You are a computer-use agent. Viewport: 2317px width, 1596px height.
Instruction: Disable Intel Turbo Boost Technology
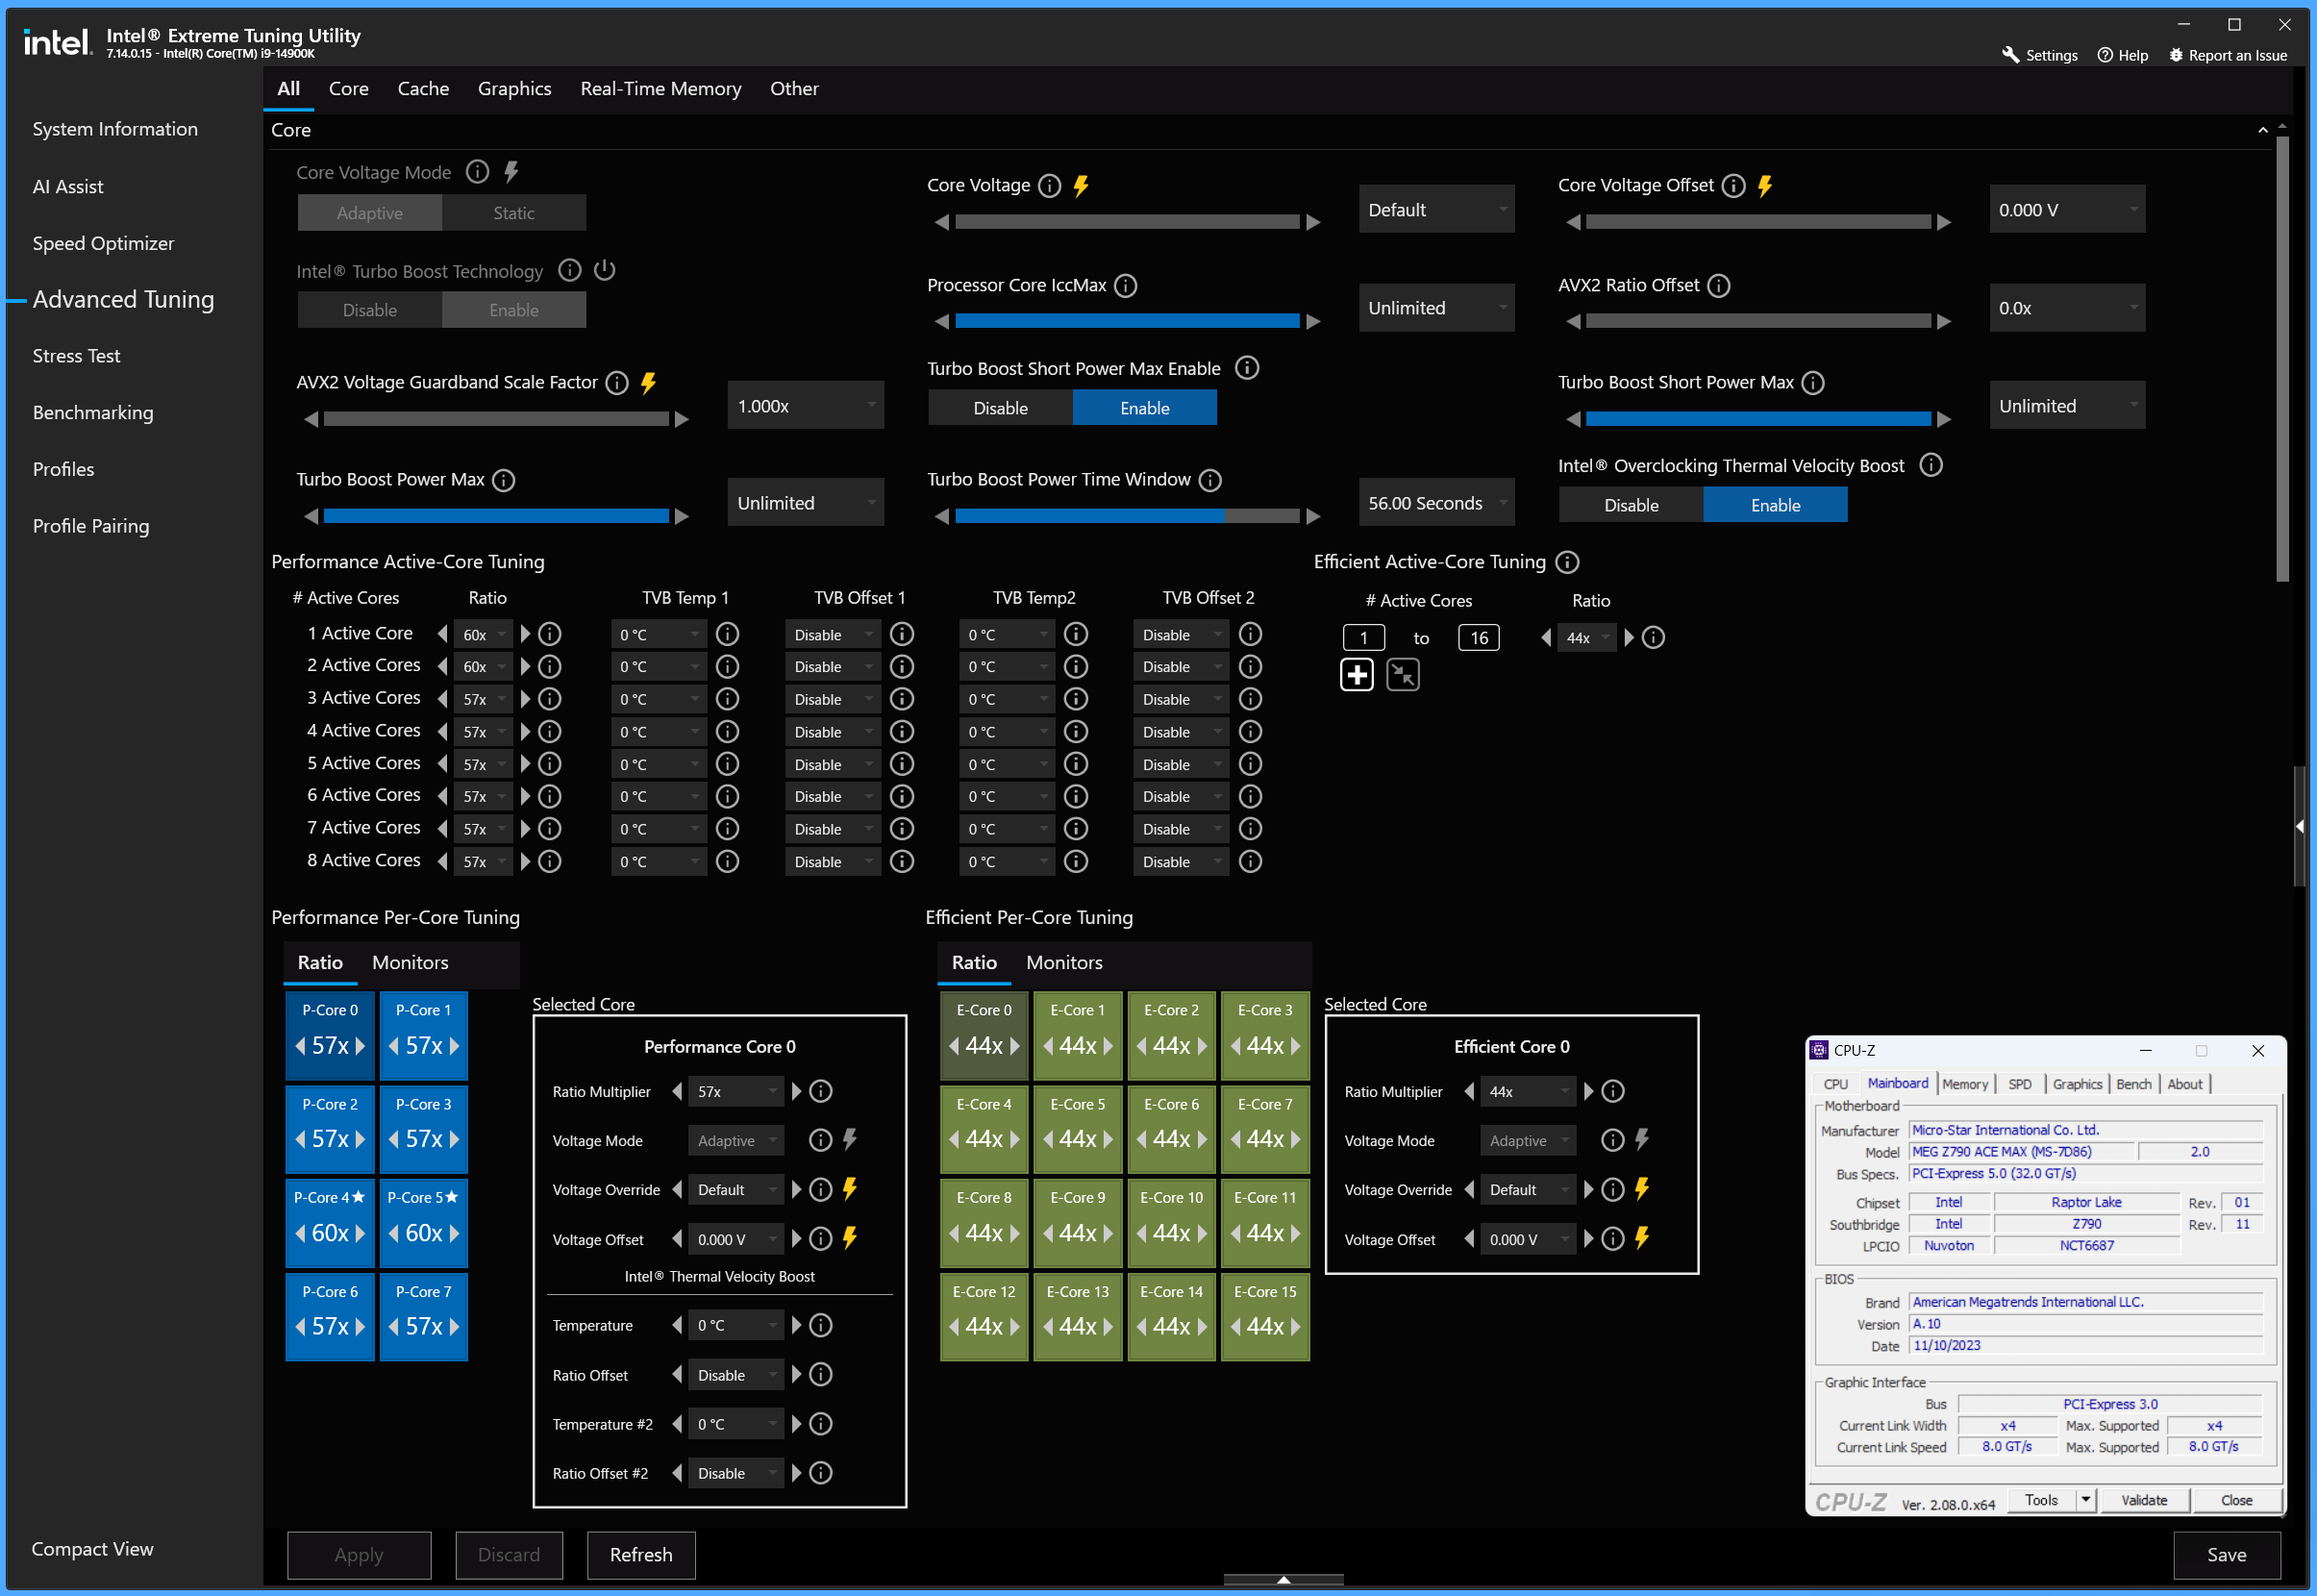pos(370,310)
